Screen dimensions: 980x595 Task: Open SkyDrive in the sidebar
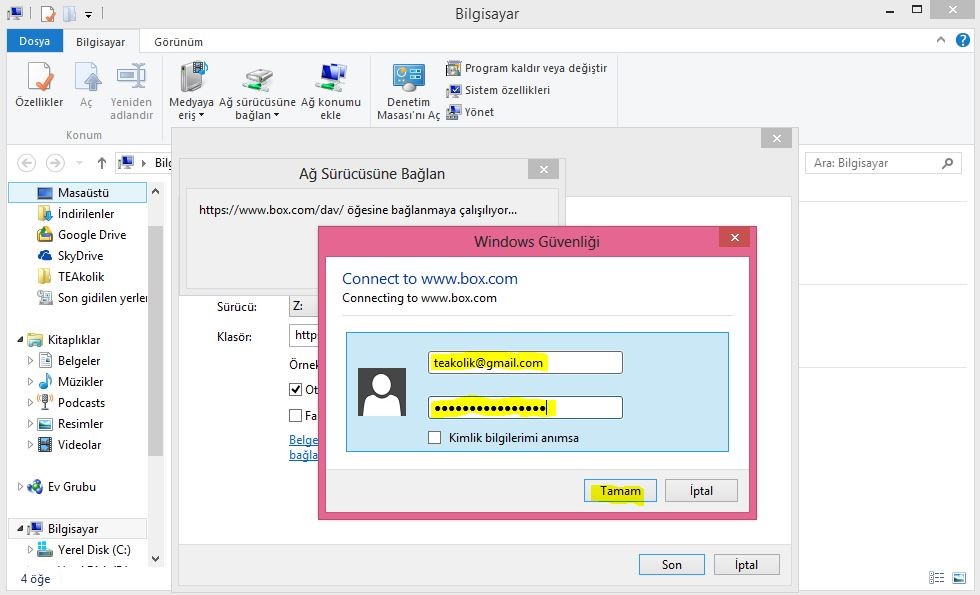pos(71,256)
